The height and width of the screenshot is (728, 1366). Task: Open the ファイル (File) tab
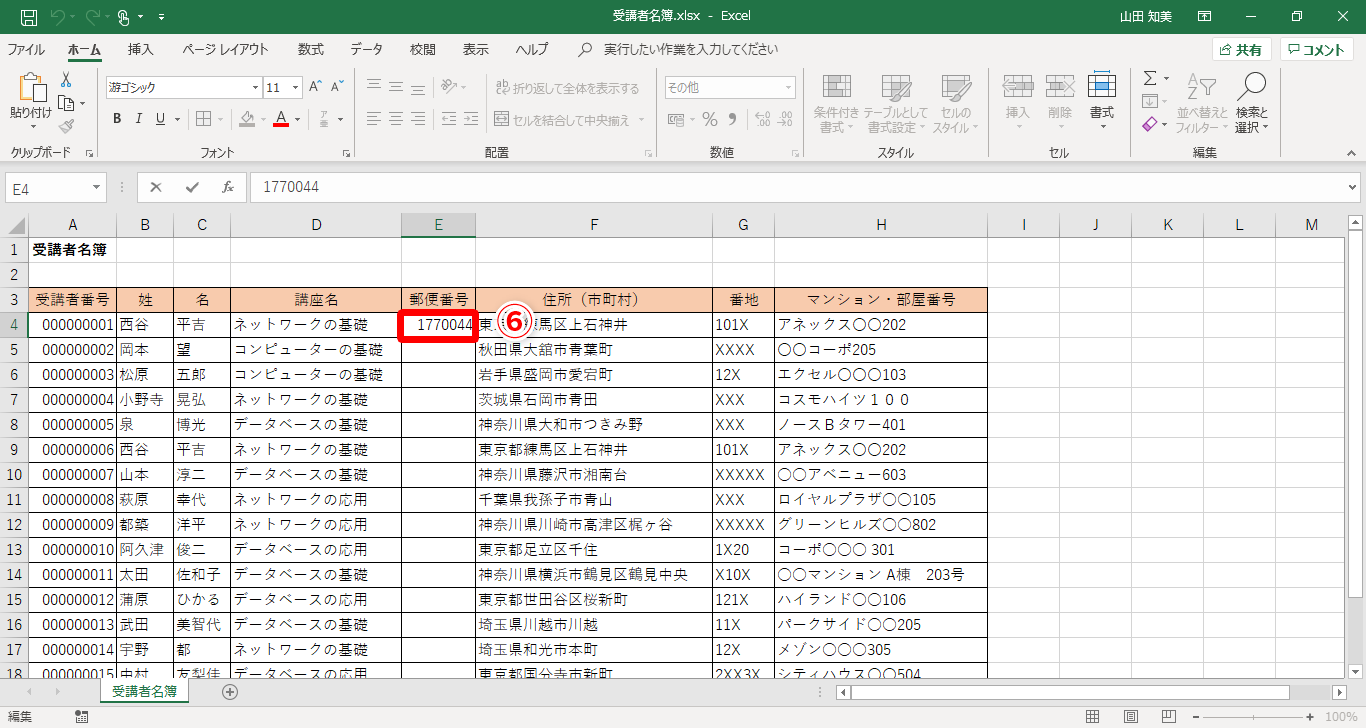26,49
